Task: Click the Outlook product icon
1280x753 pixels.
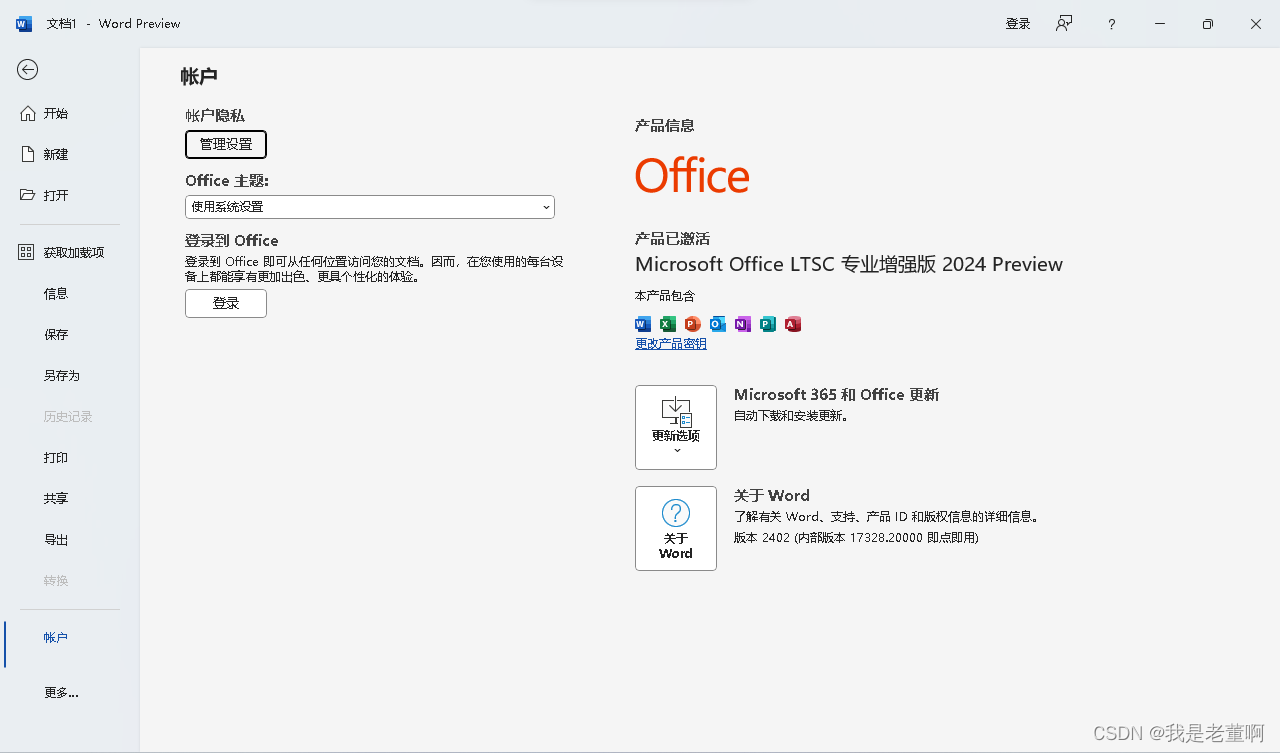Action: tap(718, 324)
